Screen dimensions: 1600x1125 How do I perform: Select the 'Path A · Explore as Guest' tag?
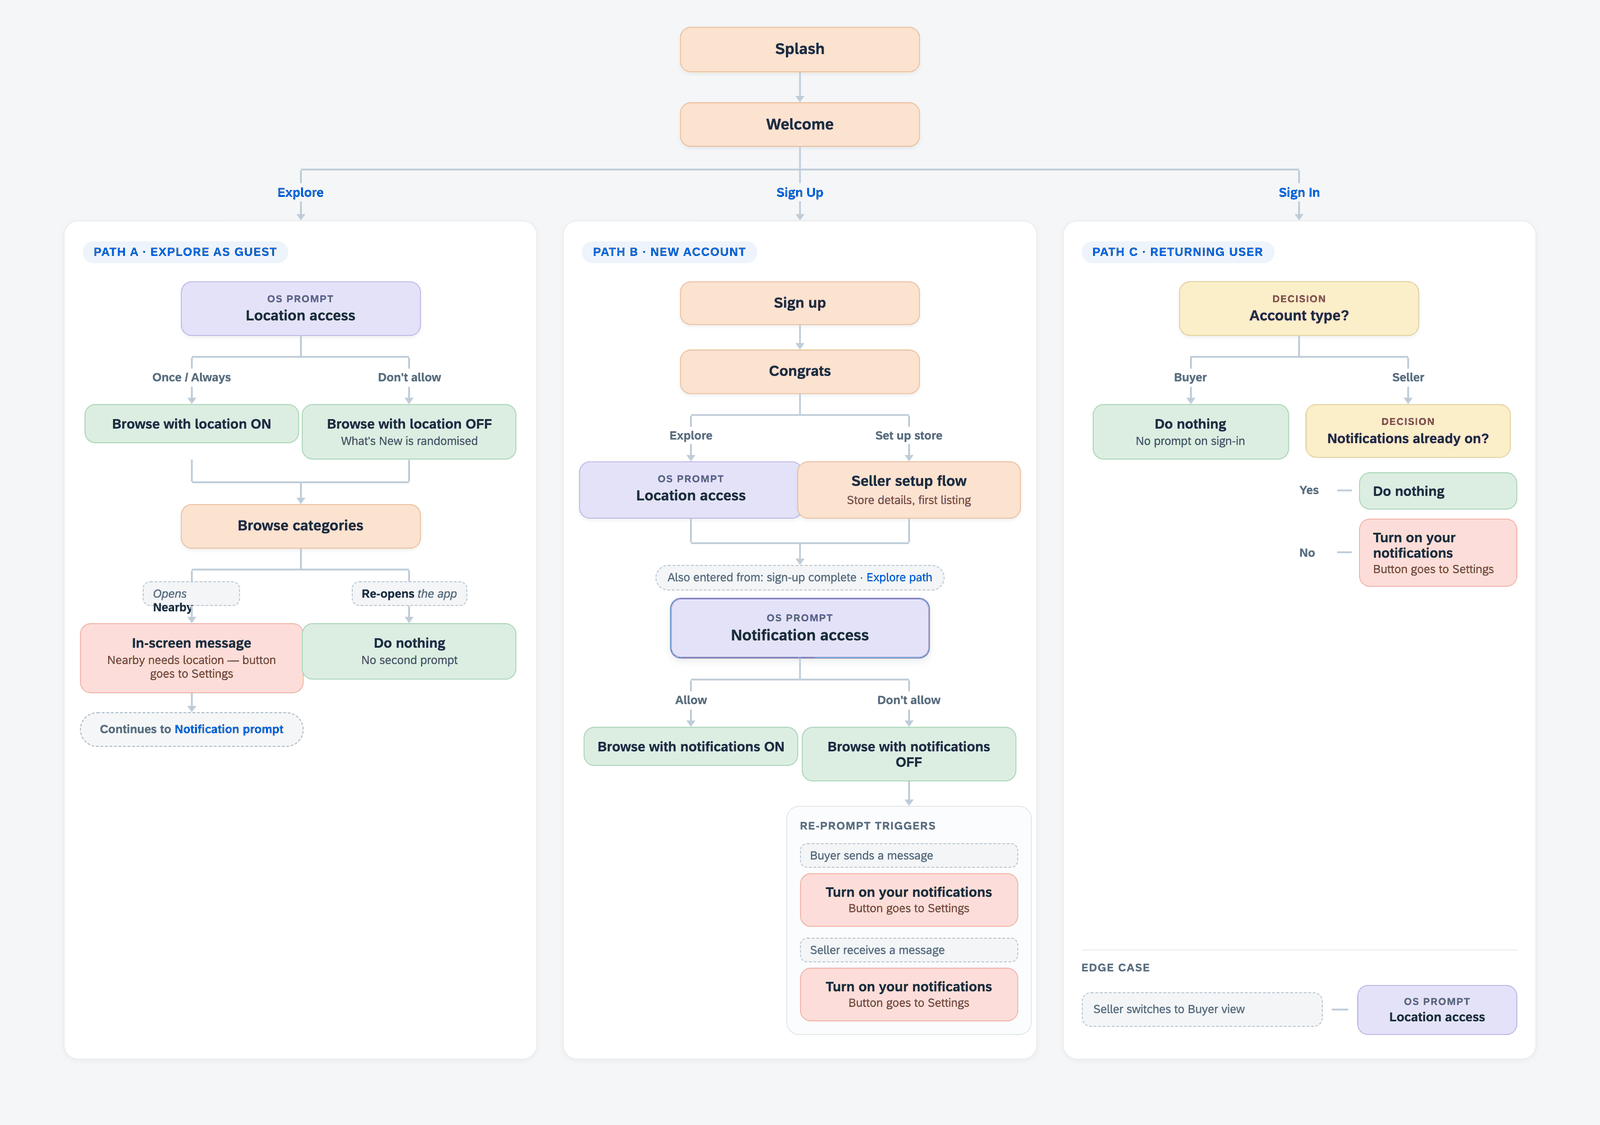click(x=185, y=252)
